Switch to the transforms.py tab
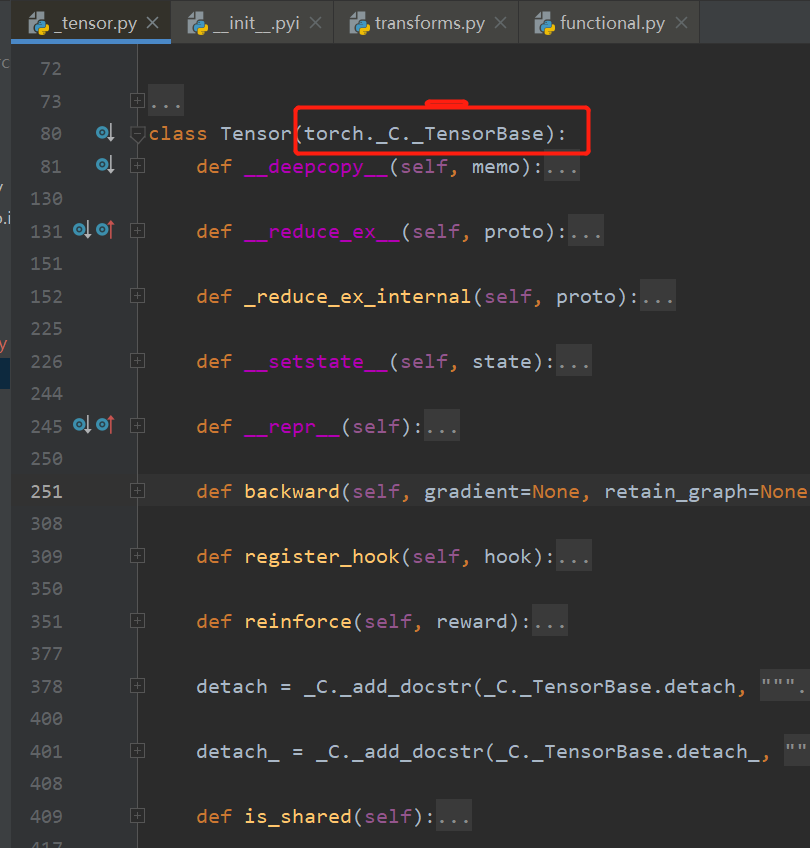The image size is (810, 848). click(429, 23)
